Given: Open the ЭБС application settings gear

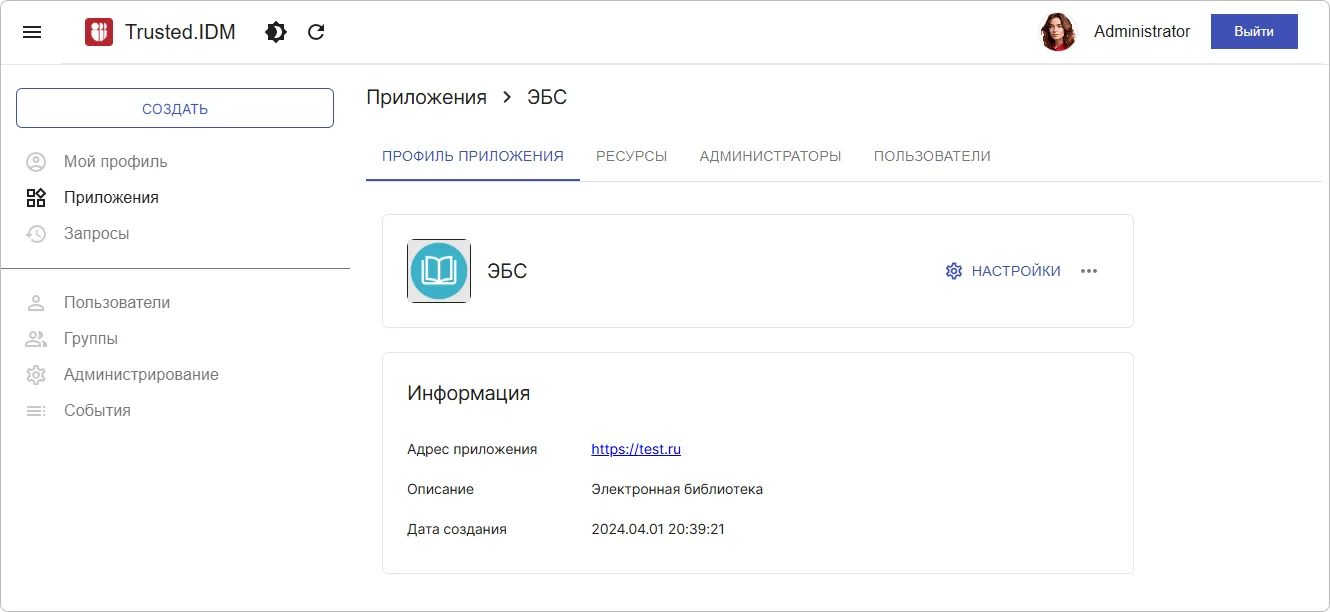Looking at the screenshot, I should click(955, 270).
